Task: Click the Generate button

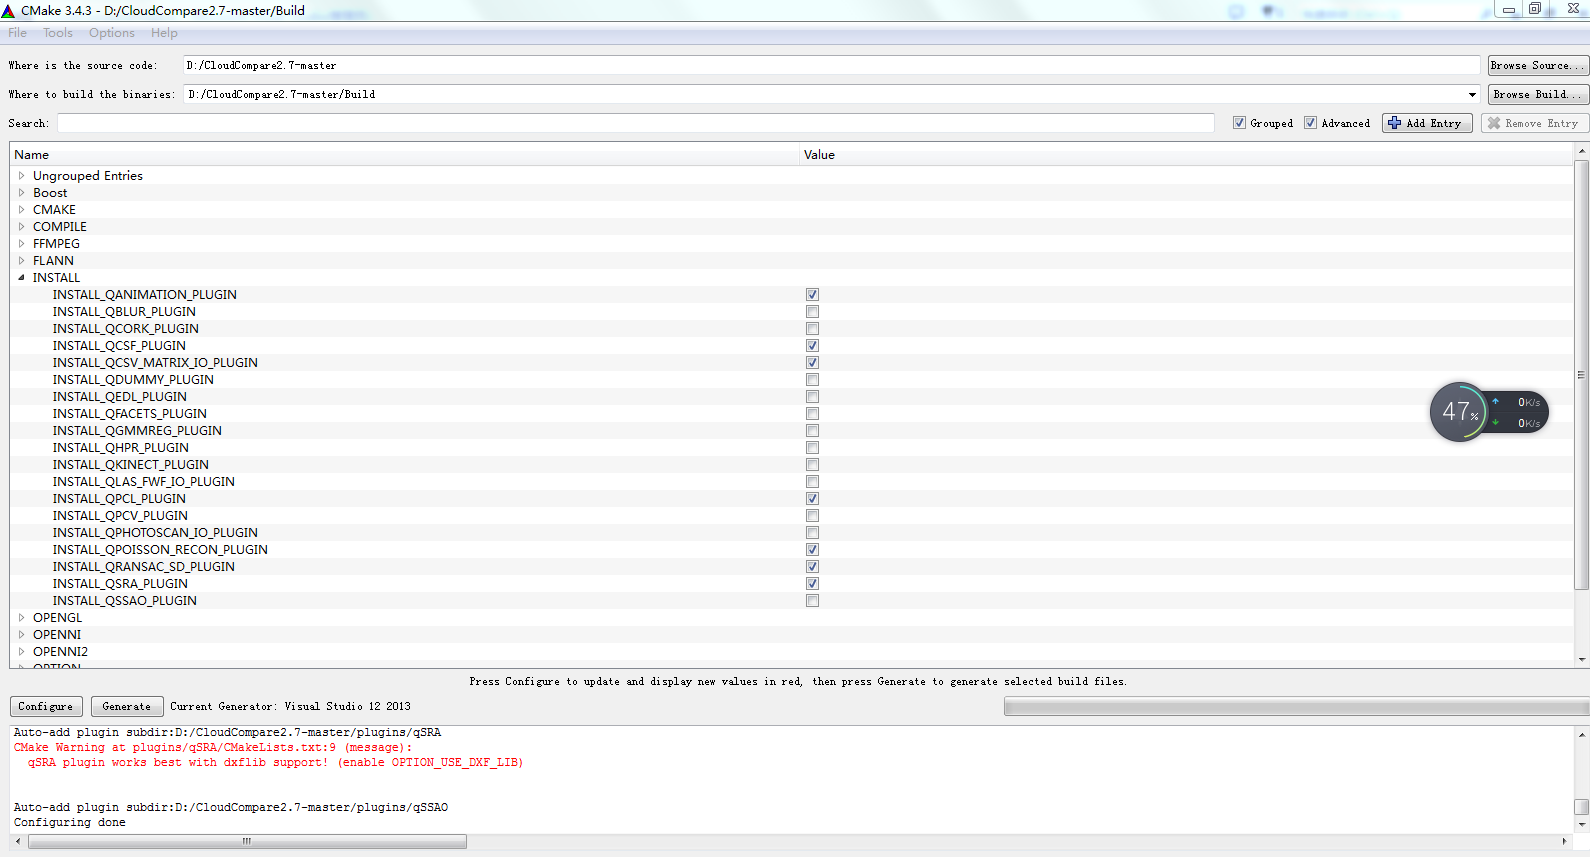Action: 127,706
